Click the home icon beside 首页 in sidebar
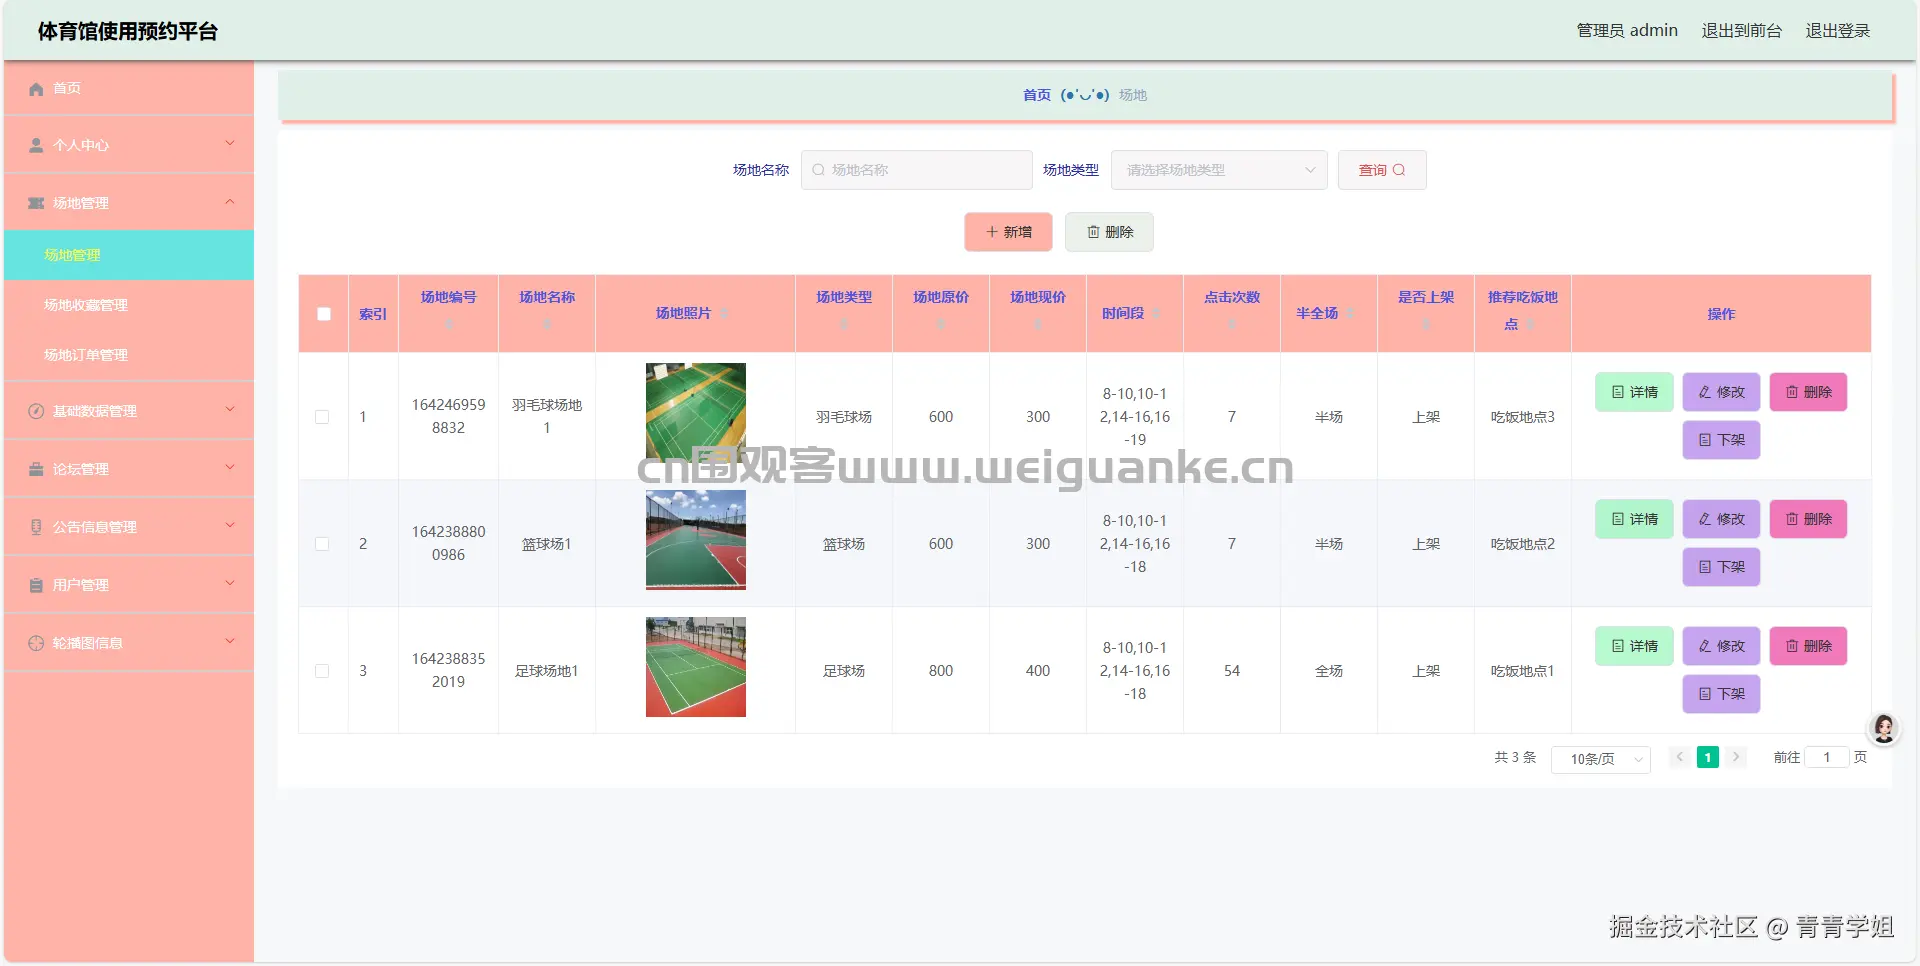This screenshot has width=1920, height=966. click(x=36, y=89)
